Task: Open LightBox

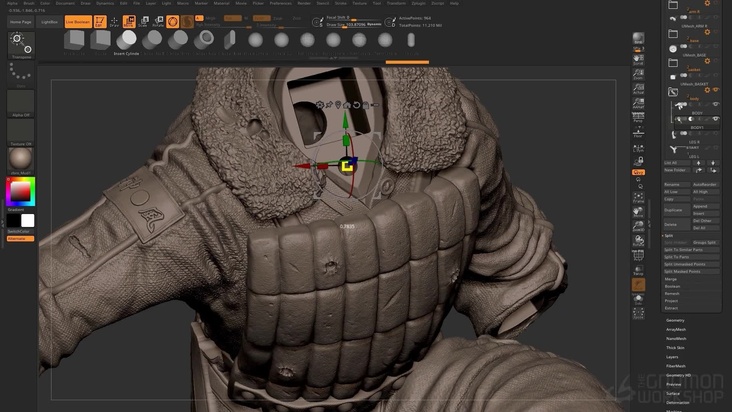Action: [49, 22]
